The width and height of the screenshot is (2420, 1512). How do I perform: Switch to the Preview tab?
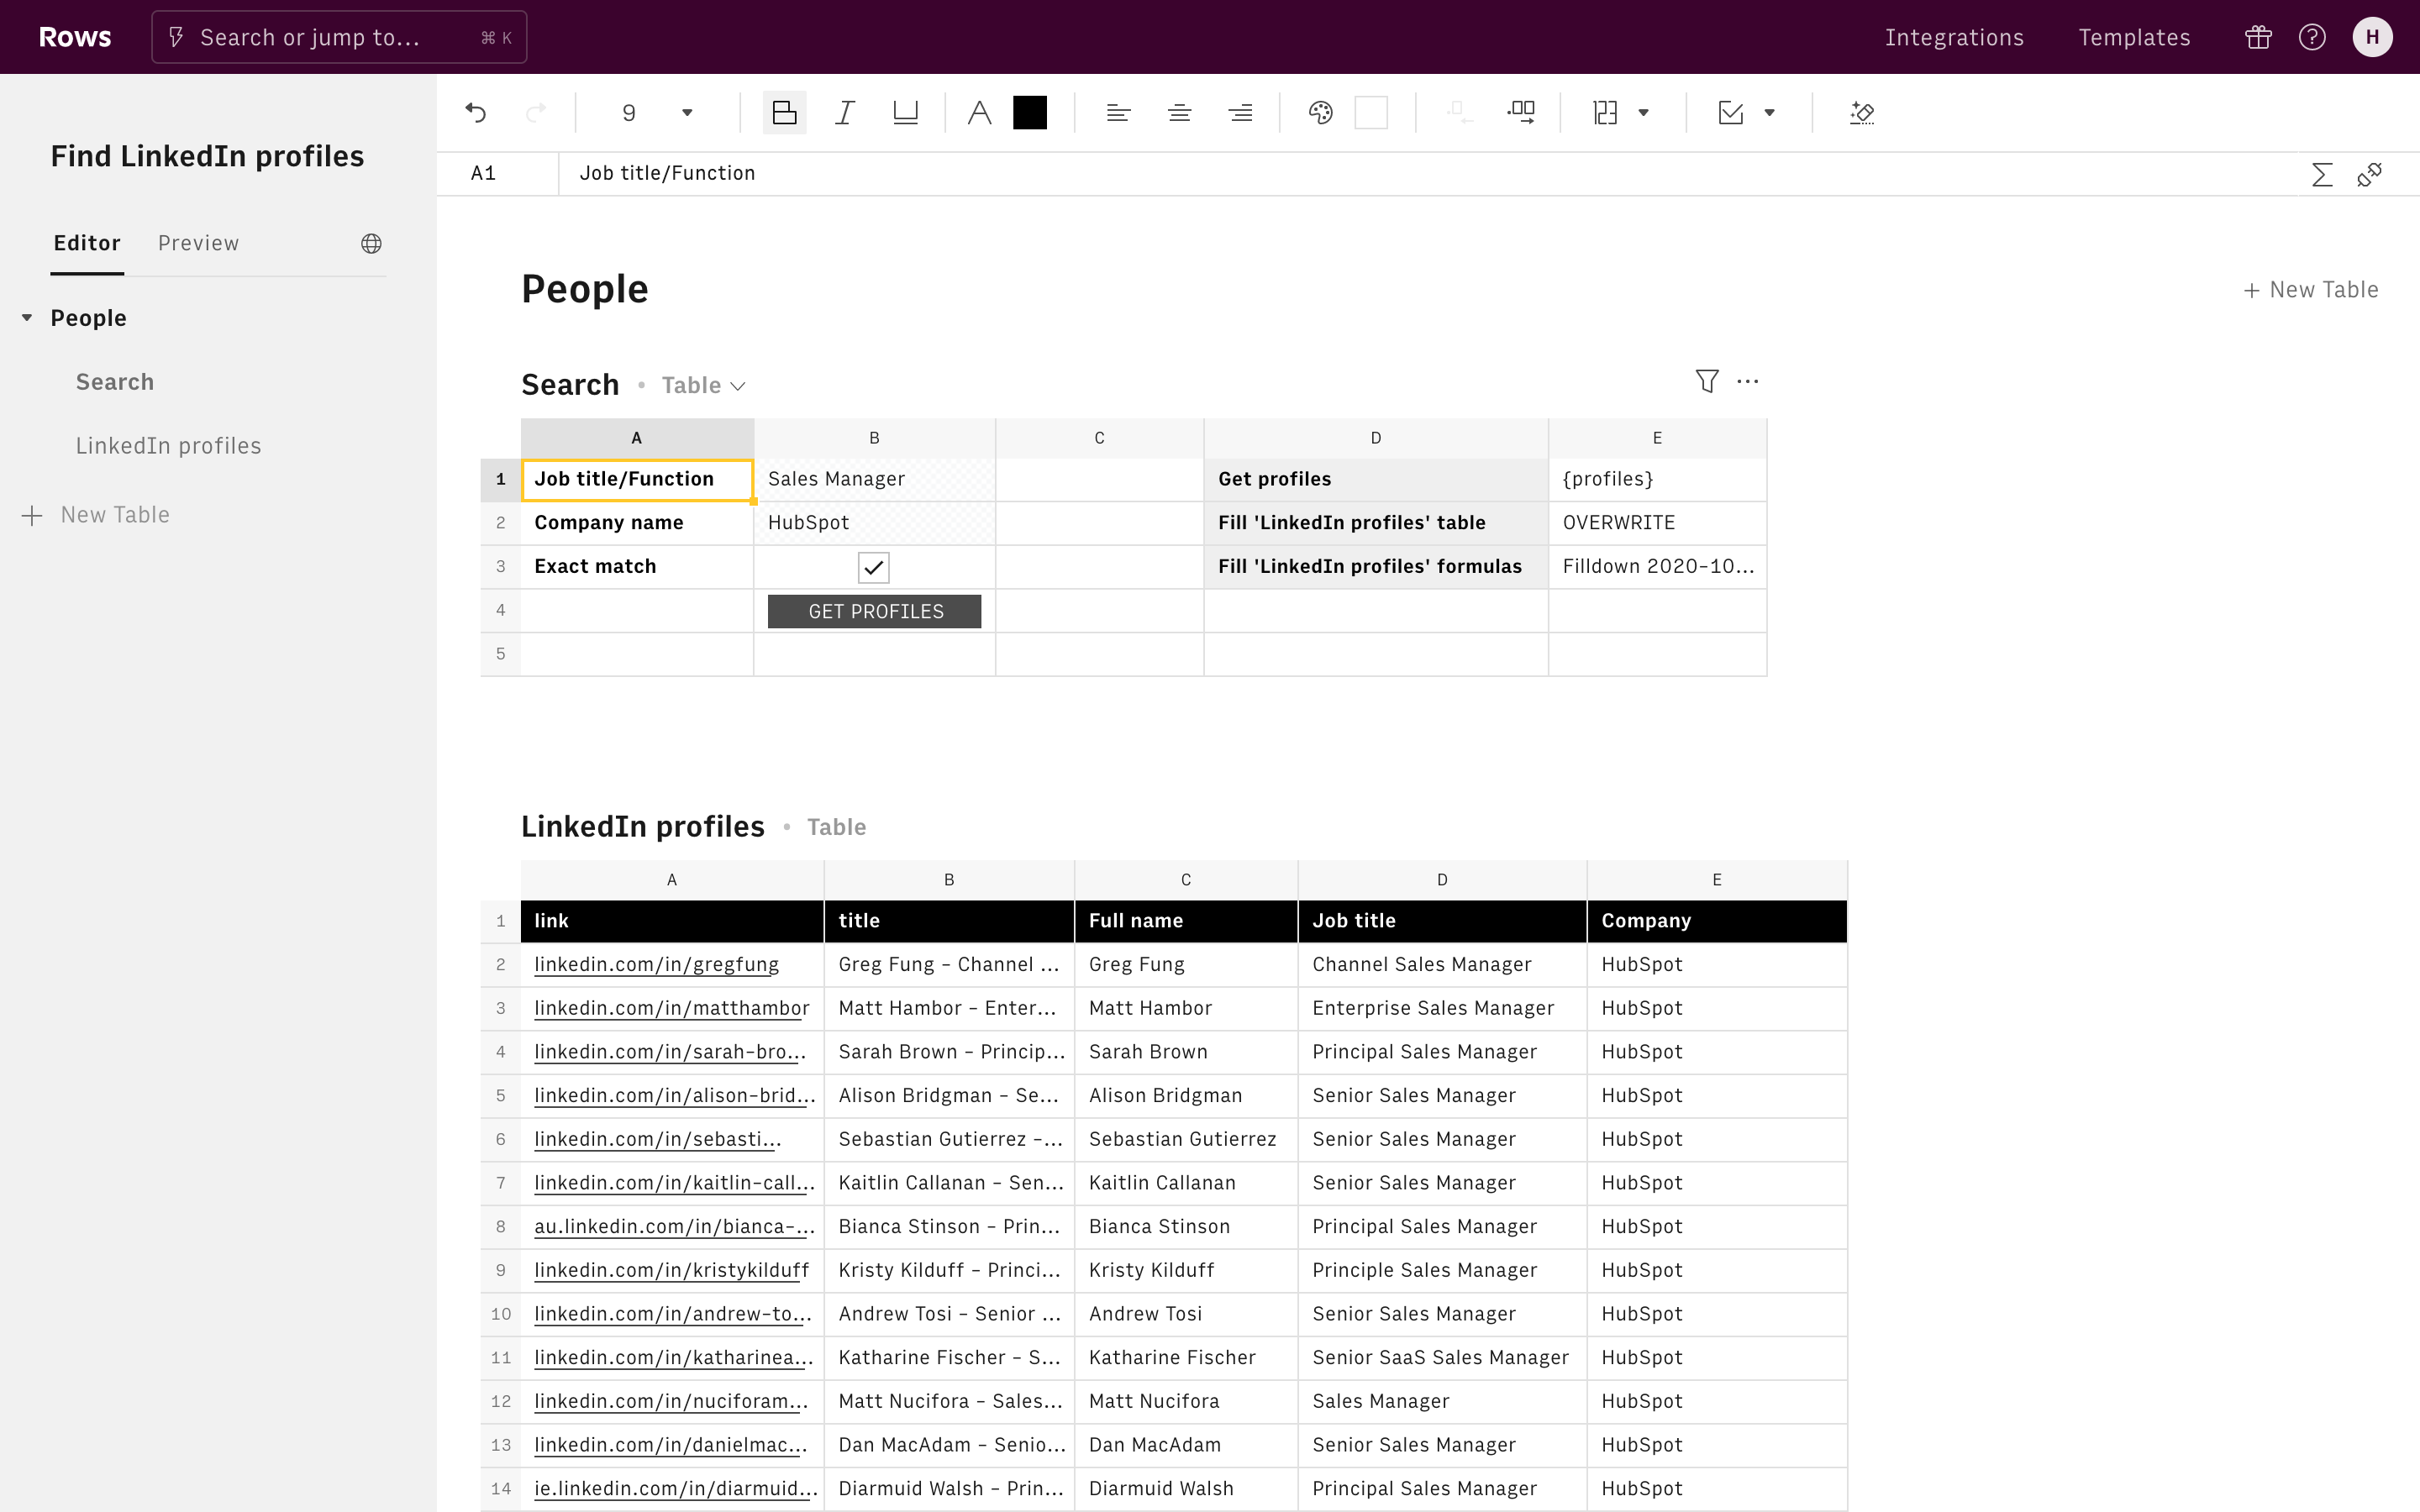click(x=198, y=243)
